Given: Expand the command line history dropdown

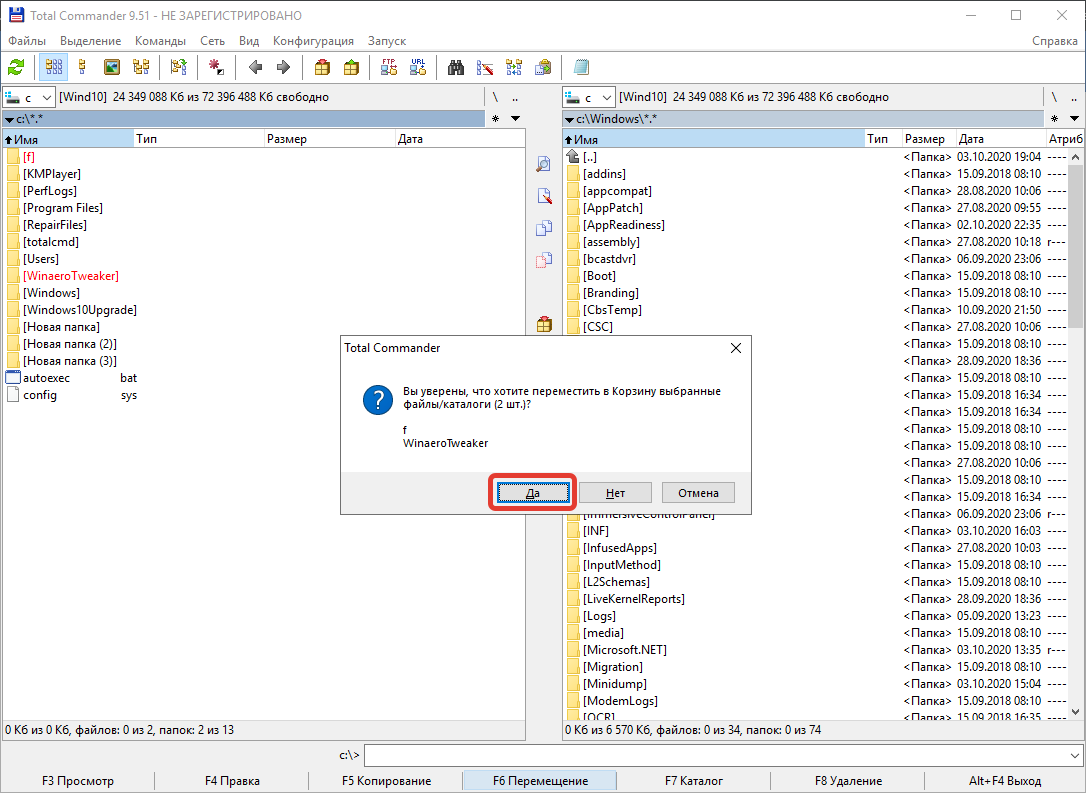Looking at the screenshot, I should click(1075, 756).
